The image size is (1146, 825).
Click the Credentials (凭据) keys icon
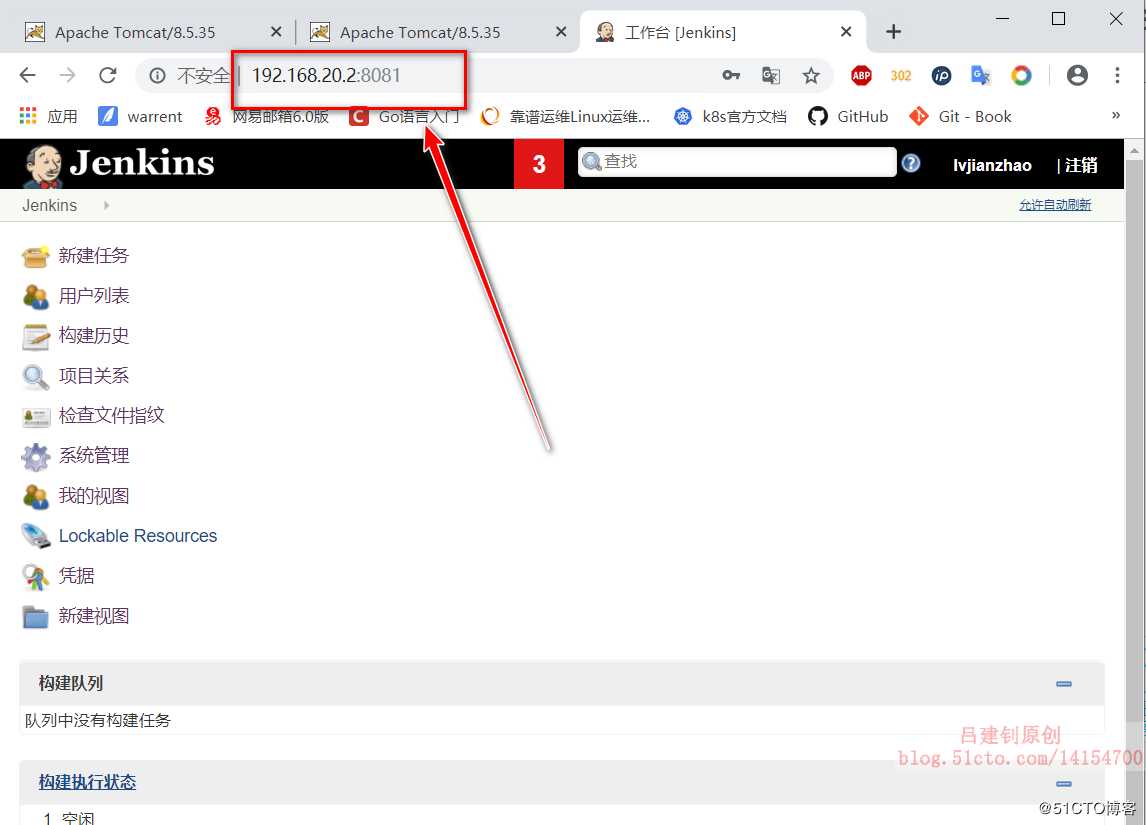(x=35, y=577)
